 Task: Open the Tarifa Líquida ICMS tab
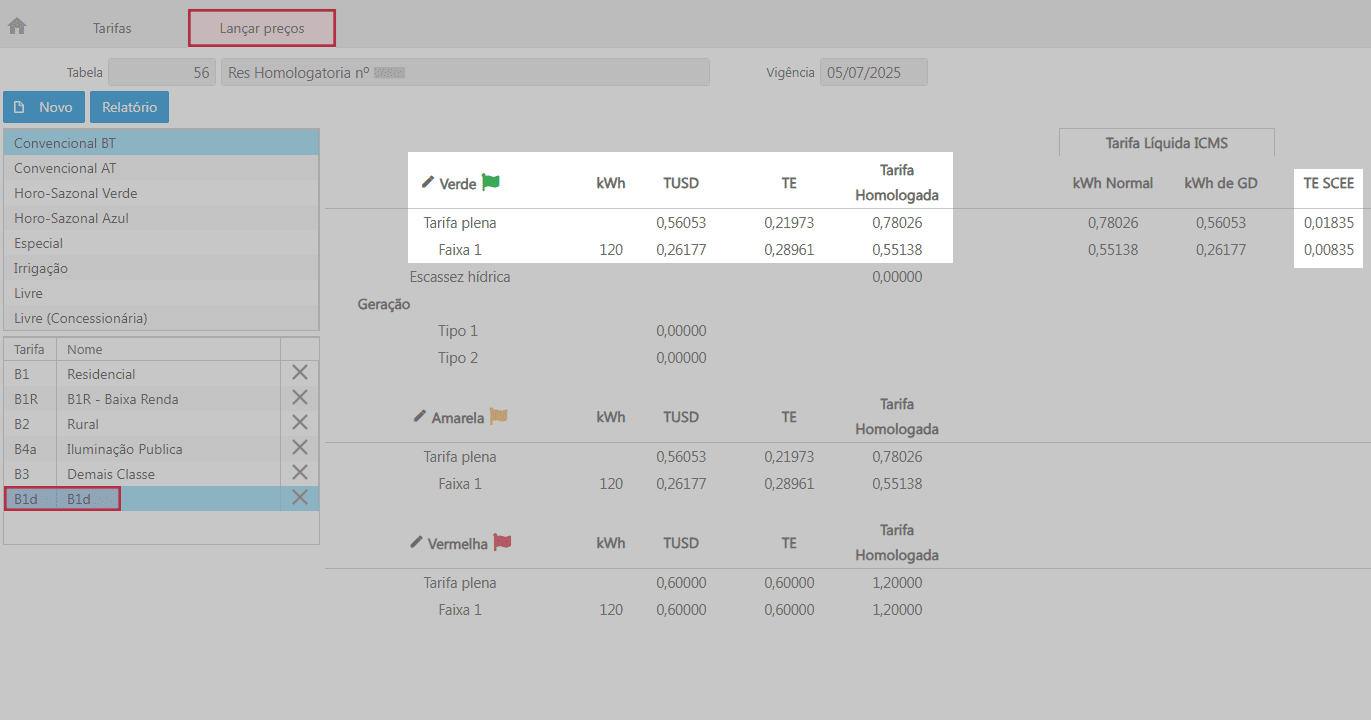coord(1166,143)
